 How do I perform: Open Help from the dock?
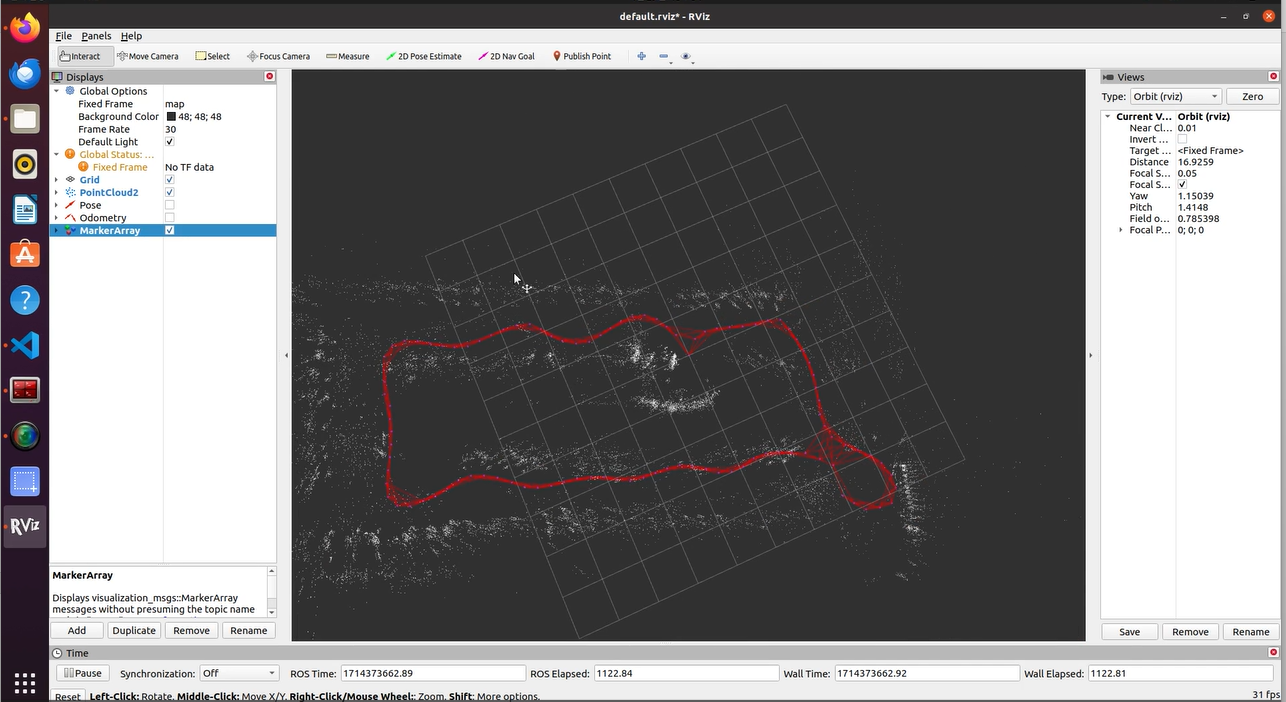coord(25,299)
